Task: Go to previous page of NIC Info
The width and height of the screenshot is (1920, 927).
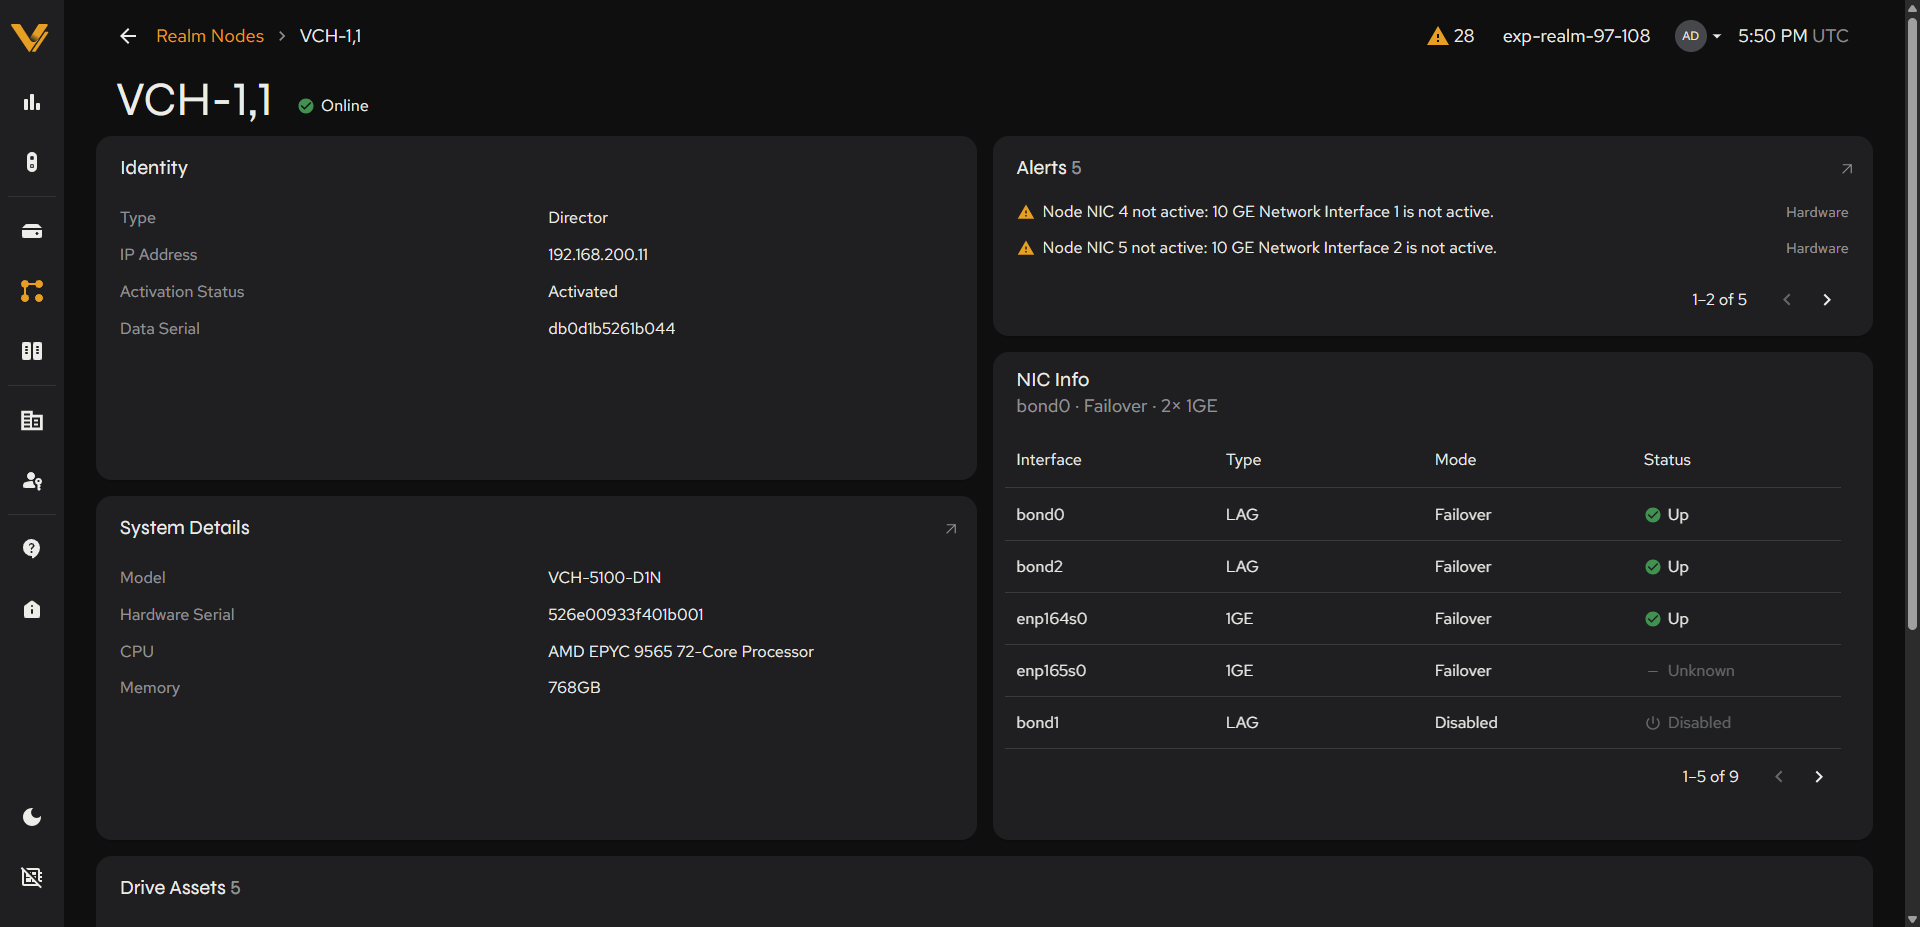Action: point(1779,777)
